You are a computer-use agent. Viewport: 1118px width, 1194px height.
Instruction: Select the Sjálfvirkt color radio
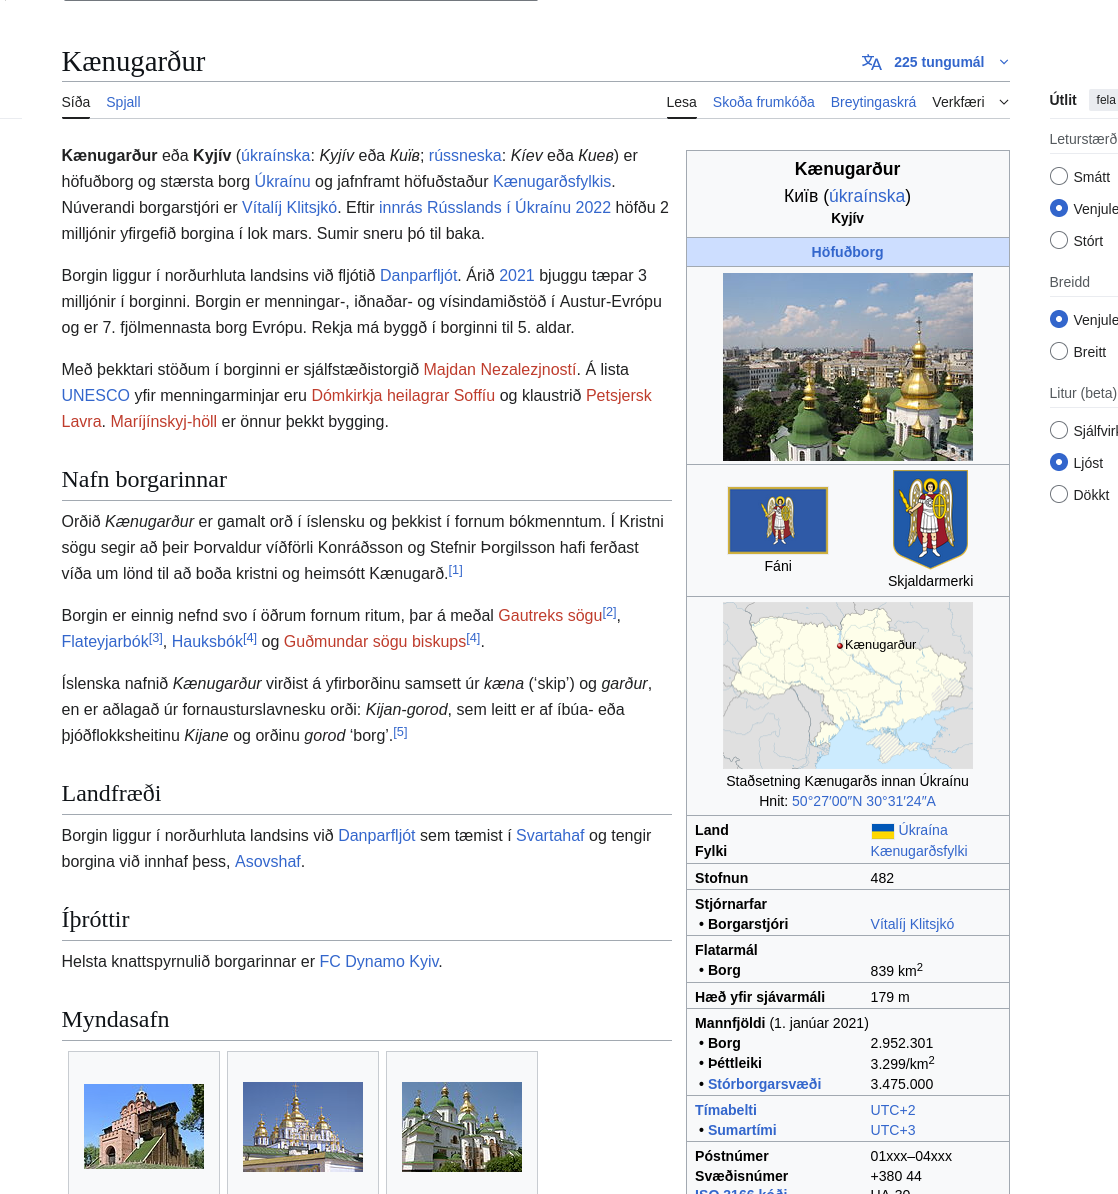[1059, 431]
